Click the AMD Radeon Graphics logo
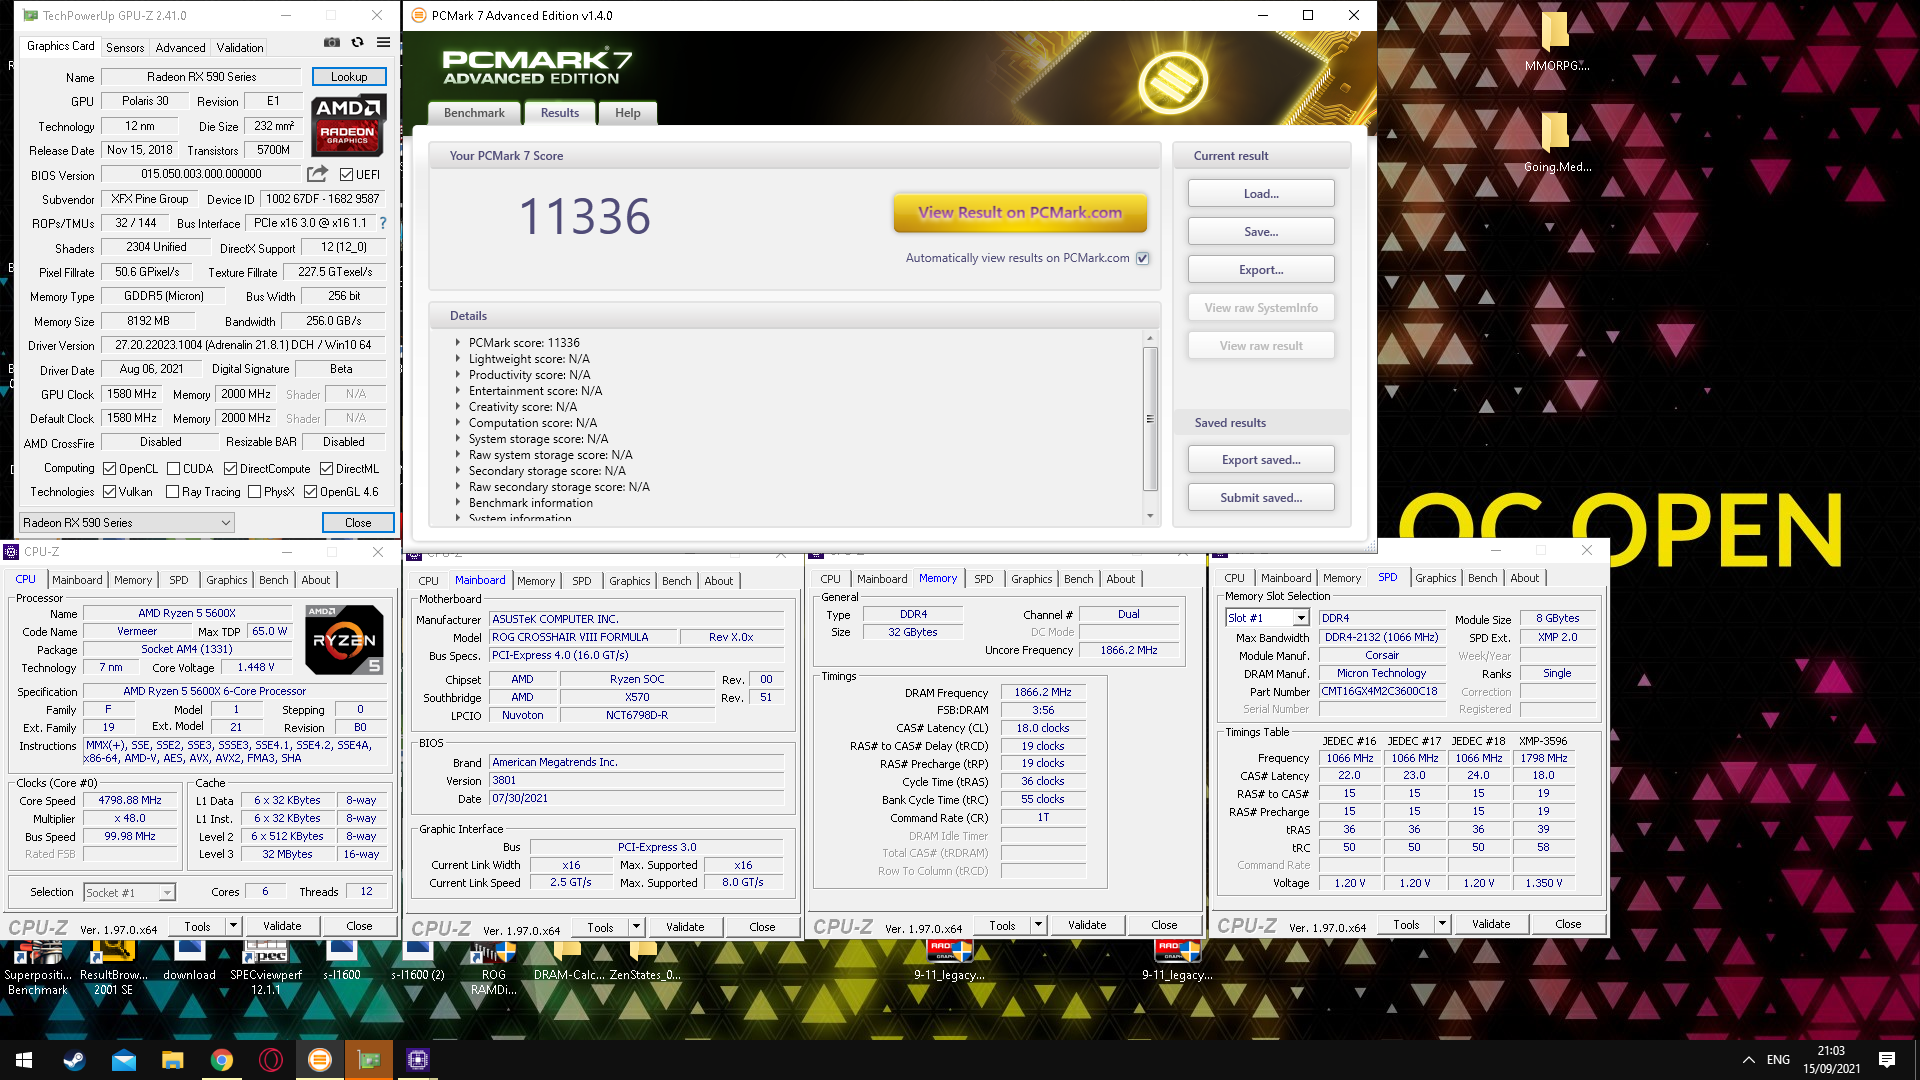Viewport: 1920px width, 1080px height. tap(348, 126)
